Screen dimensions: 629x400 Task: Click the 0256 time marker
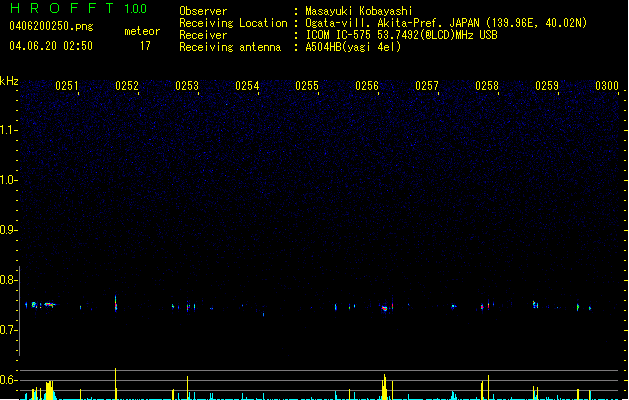[367, 86]
